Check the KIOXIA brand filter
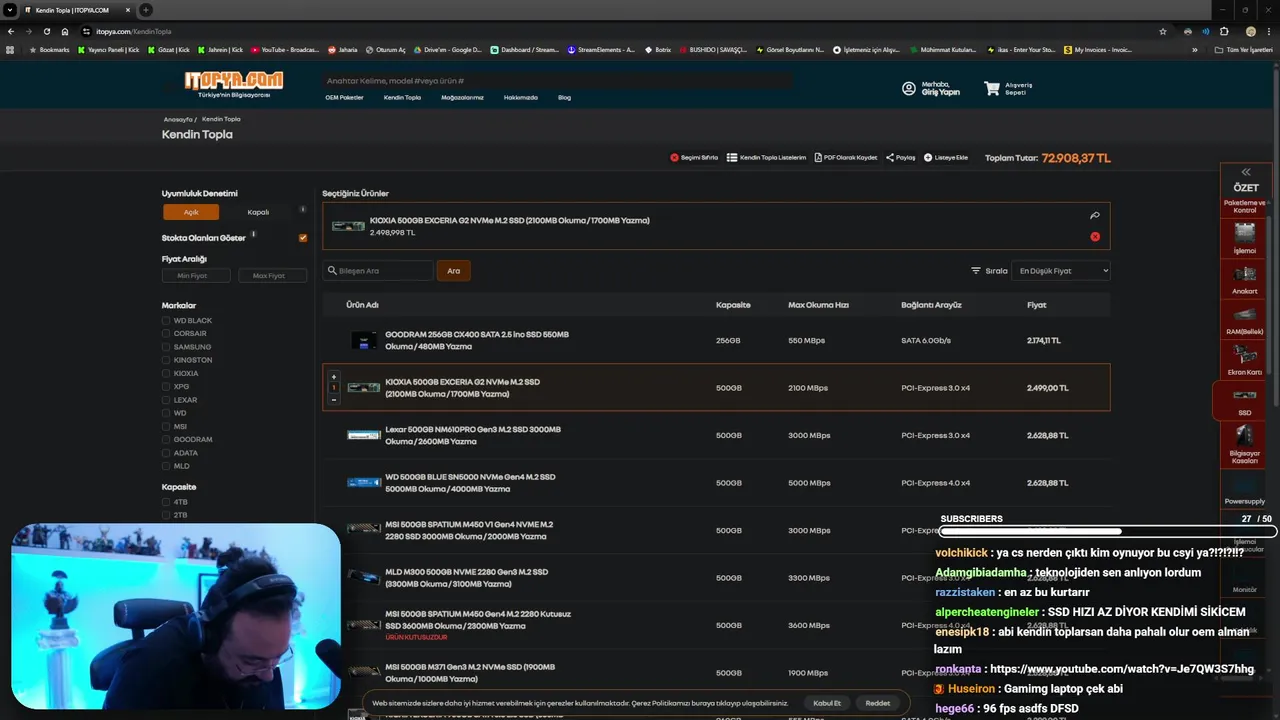1280x720 pixels. [166, 374]
